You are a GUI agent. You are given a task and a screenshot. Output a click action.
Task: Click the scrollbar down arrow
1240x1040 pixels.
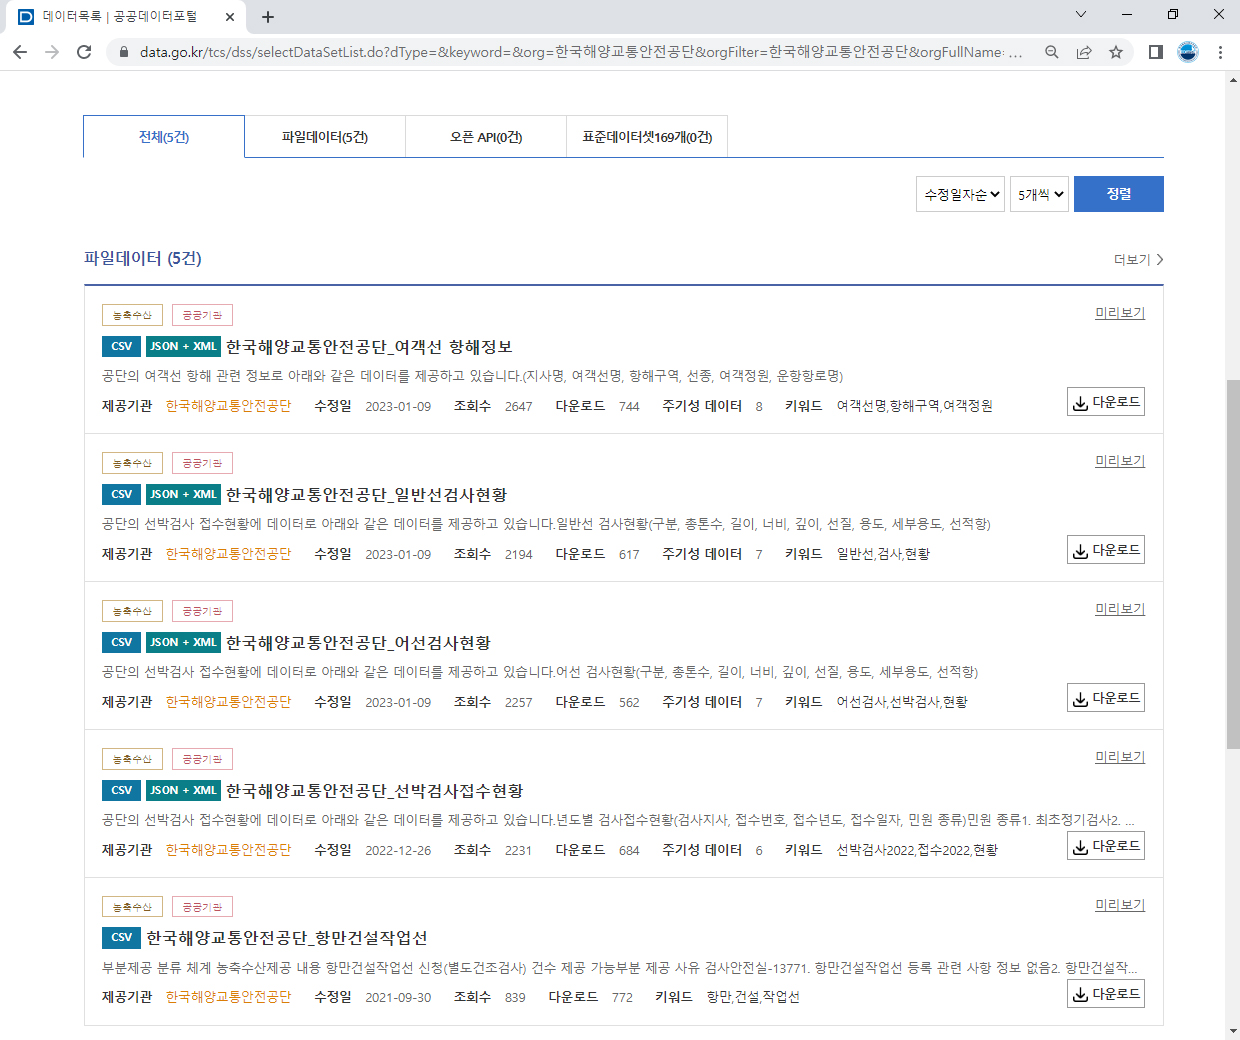pos(1232,1031)
